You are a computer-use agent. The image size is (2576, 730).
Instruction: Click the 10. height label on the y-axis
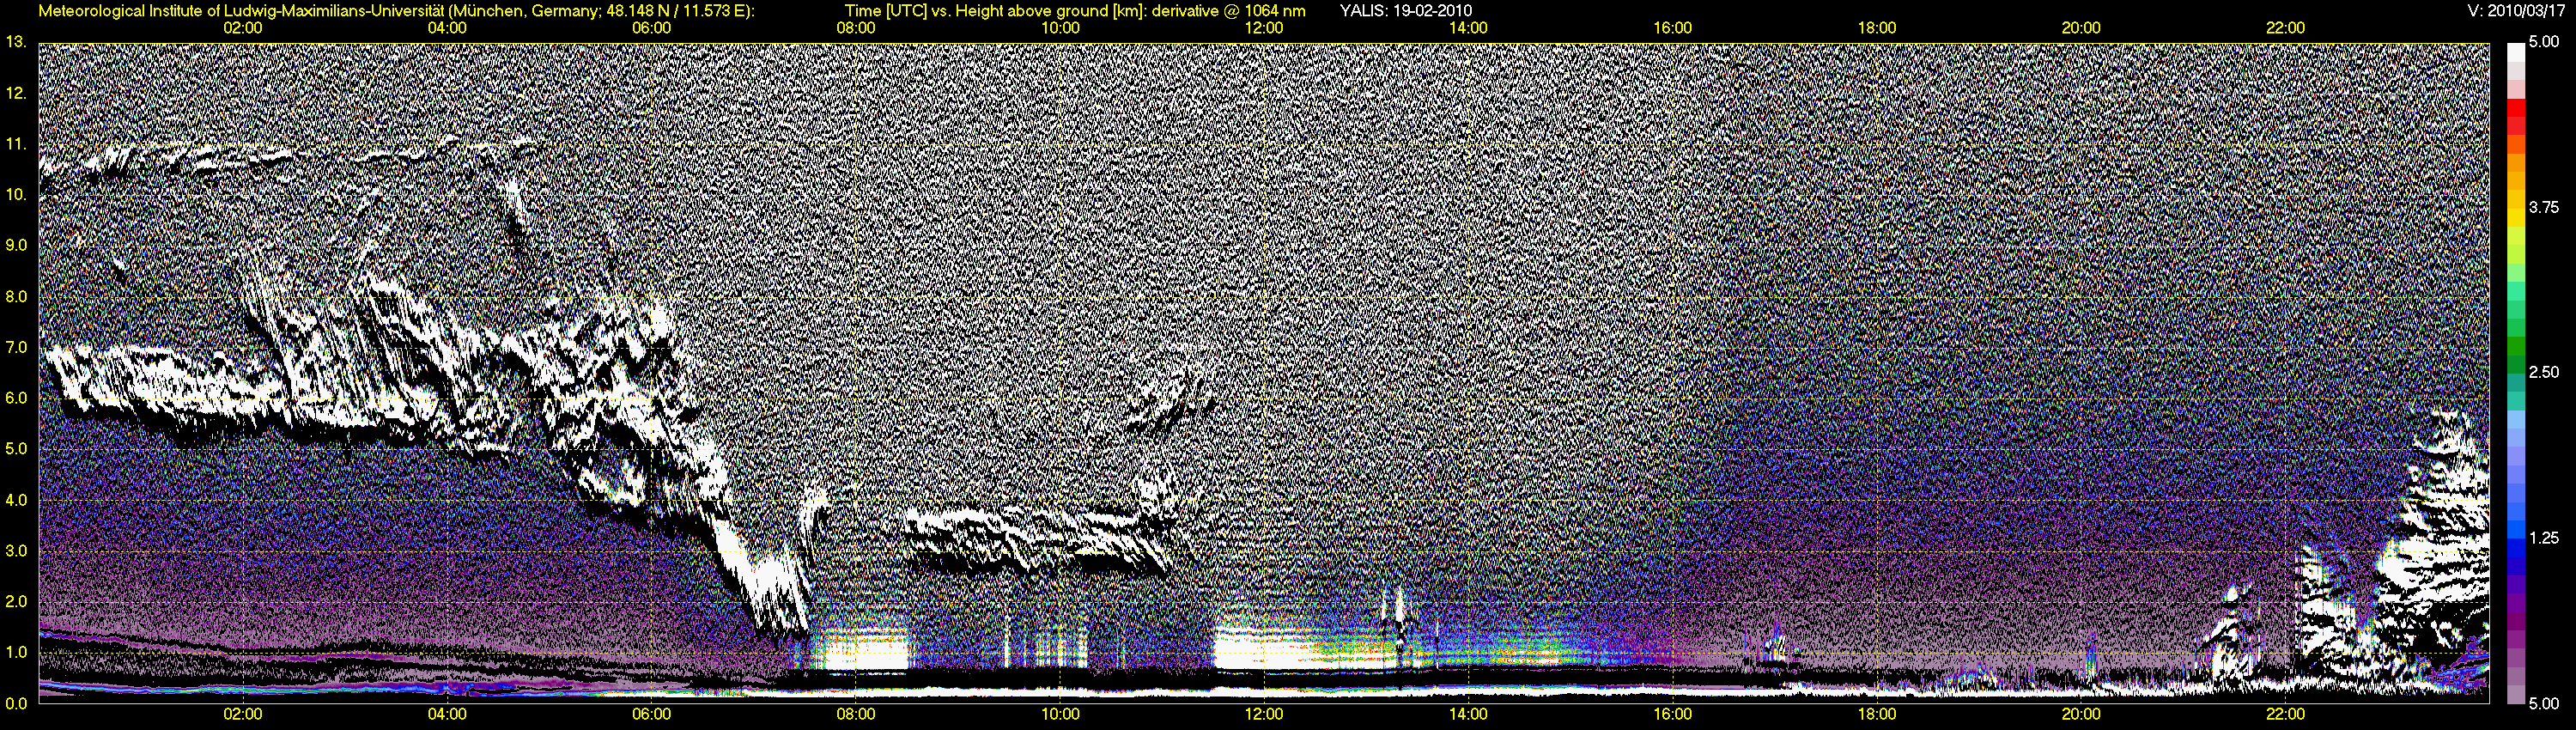16,195
